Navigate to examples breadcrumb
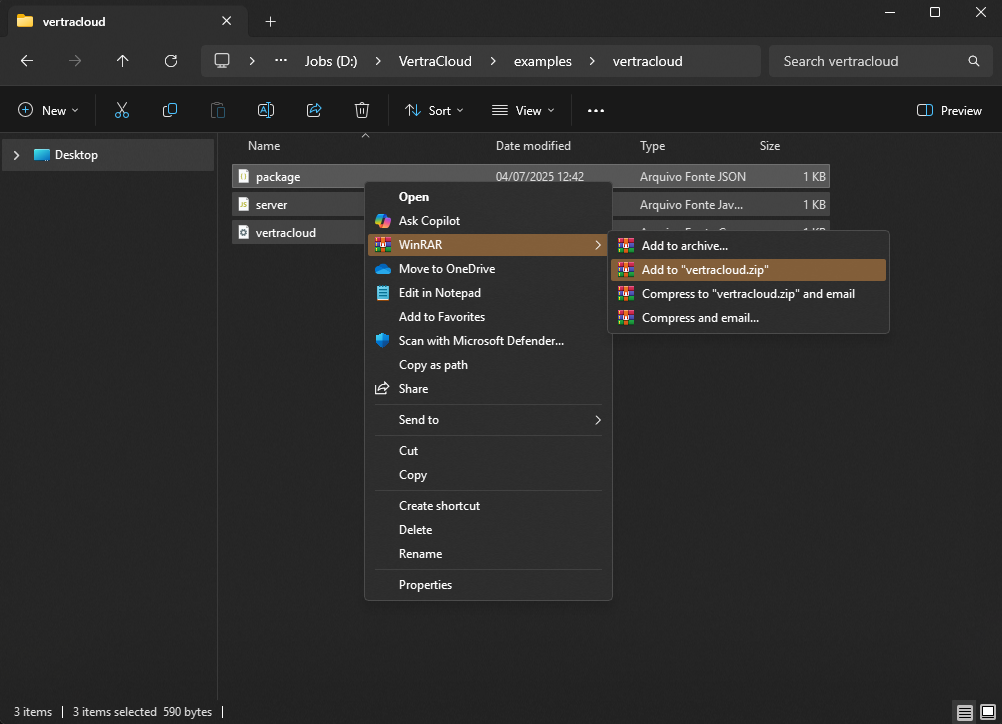The image size is (1002, 724). click(x=543, y=61)
